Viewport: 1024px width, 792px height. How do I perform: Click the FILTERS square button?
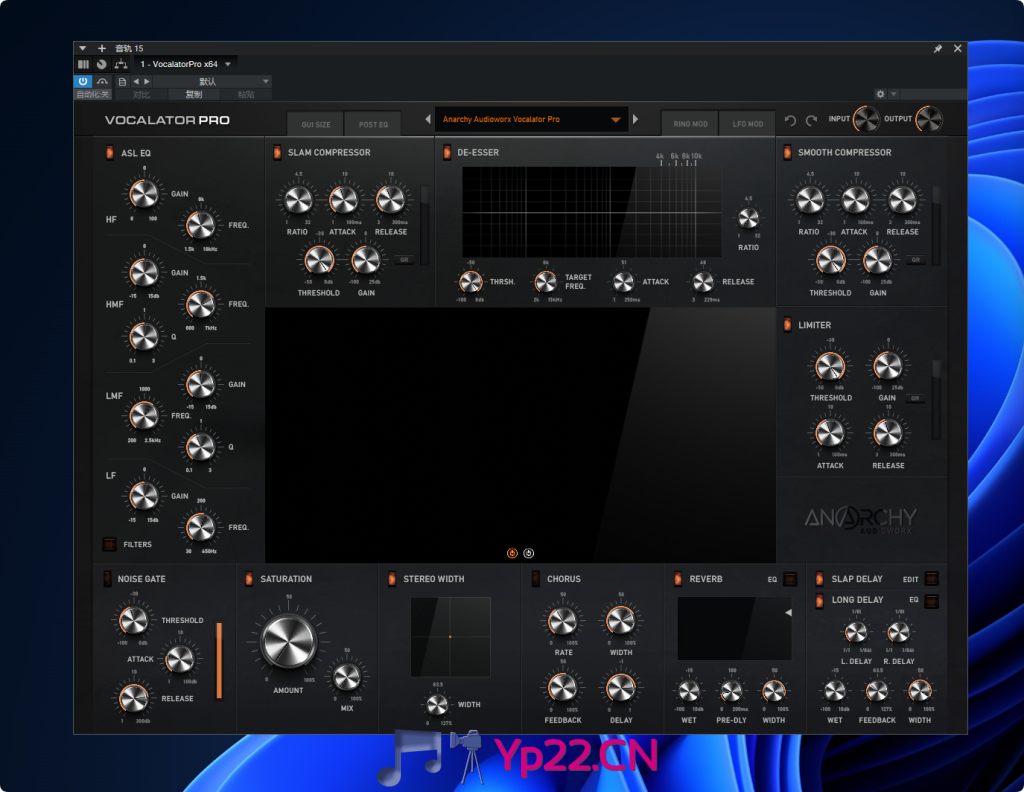pyautogui.click(x=110, y=544)
